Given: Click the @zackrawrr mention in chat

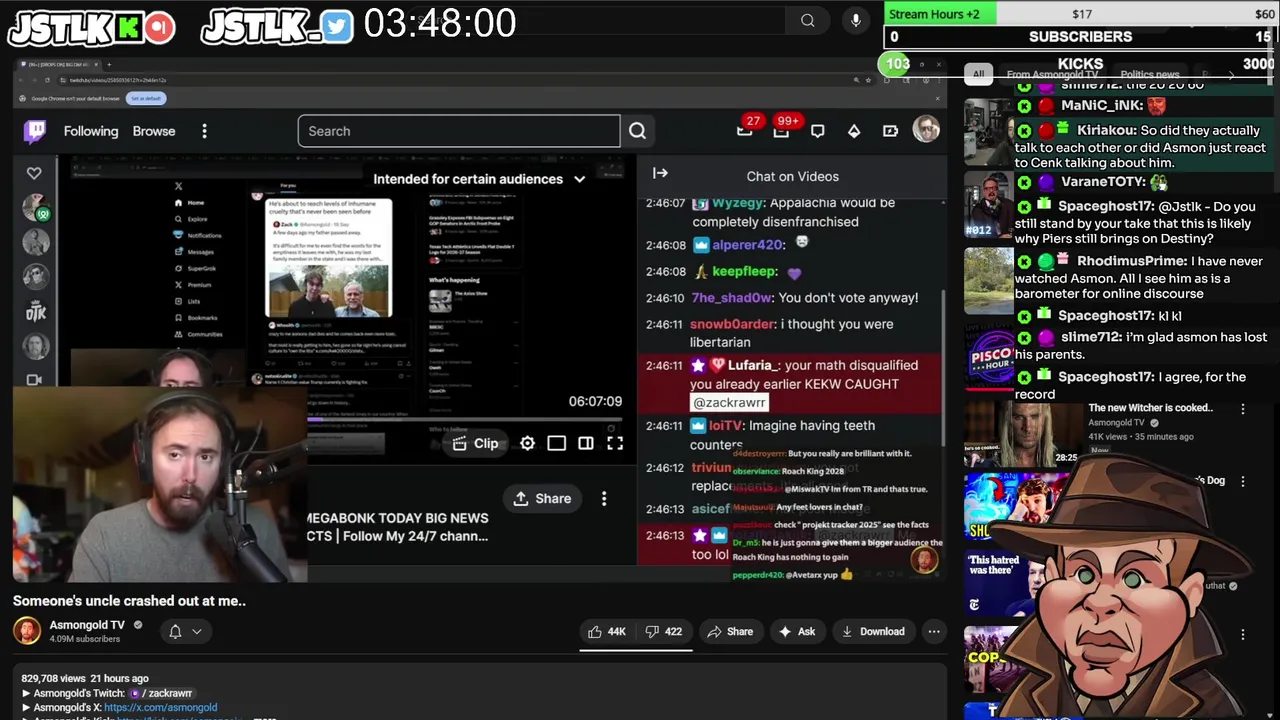Looking at the screenshot, I should (729, 402).
